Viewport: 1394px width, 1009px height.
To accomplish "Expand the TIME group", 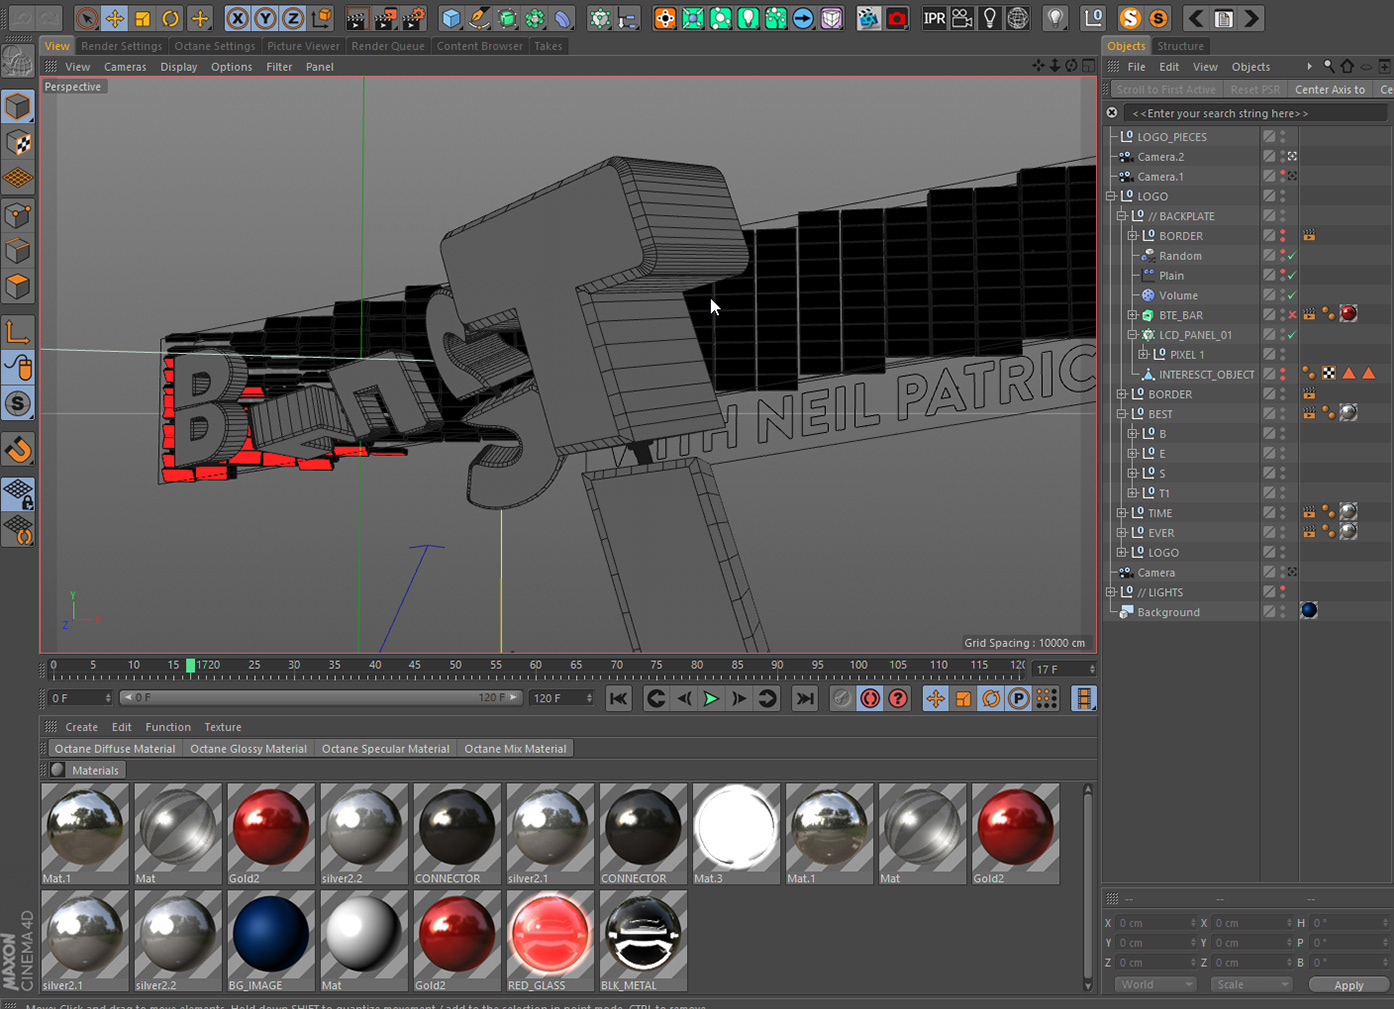I will 1122,513.
